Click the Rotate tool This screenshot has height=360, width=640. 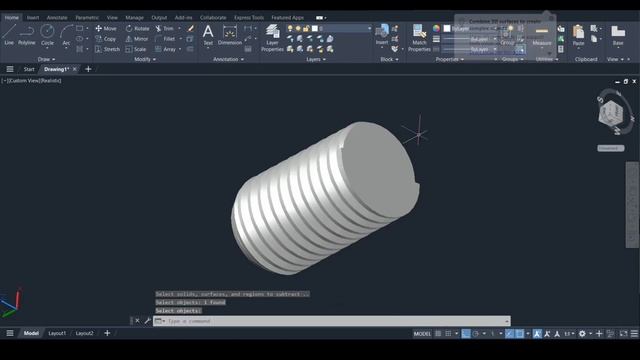tap(137, 29)
